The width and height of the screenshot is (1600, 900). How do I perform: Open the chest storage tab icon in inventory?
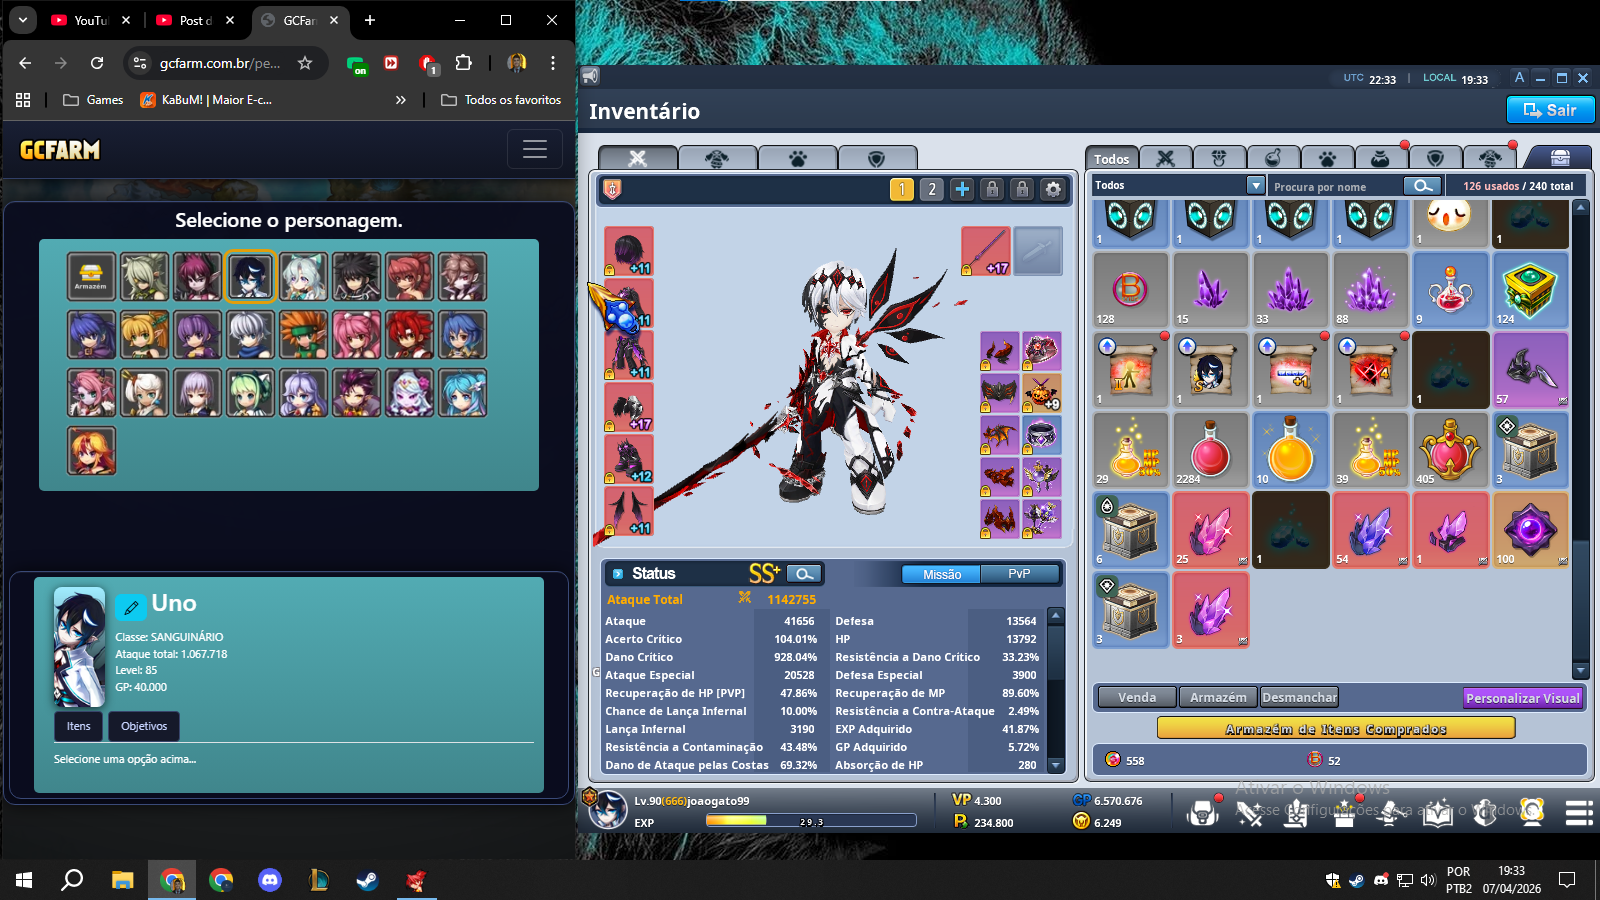(x=1559, y=158)
